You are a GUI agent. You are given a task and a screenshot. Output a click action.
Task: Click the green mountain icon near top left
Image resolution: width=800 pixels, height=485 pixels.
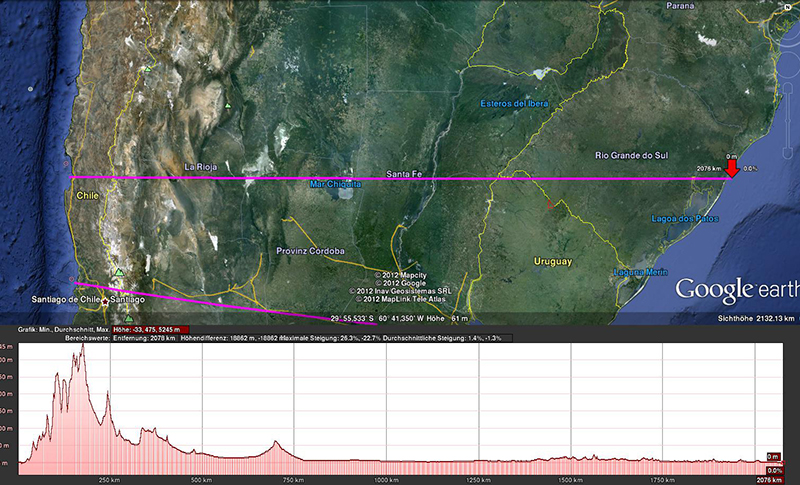tap(149, 68)
